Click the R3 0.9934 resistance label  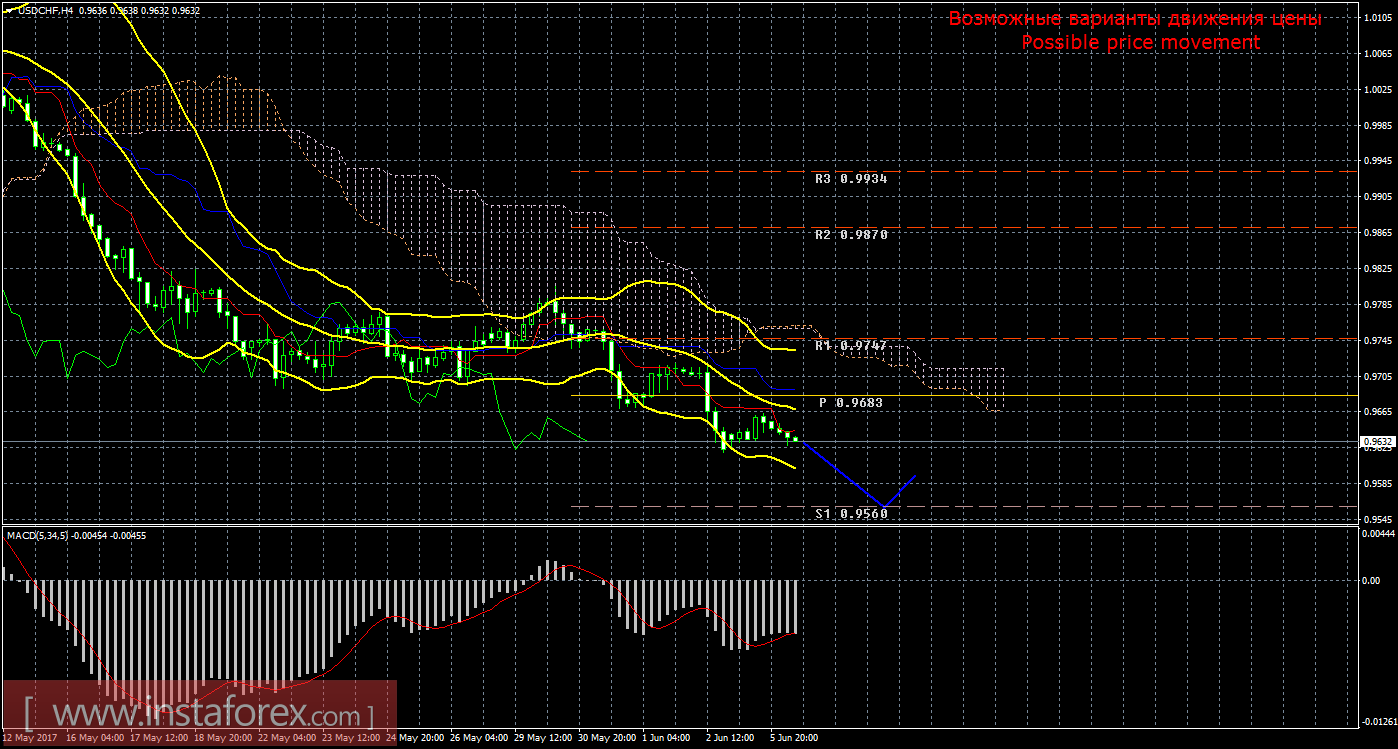point(851,179)
